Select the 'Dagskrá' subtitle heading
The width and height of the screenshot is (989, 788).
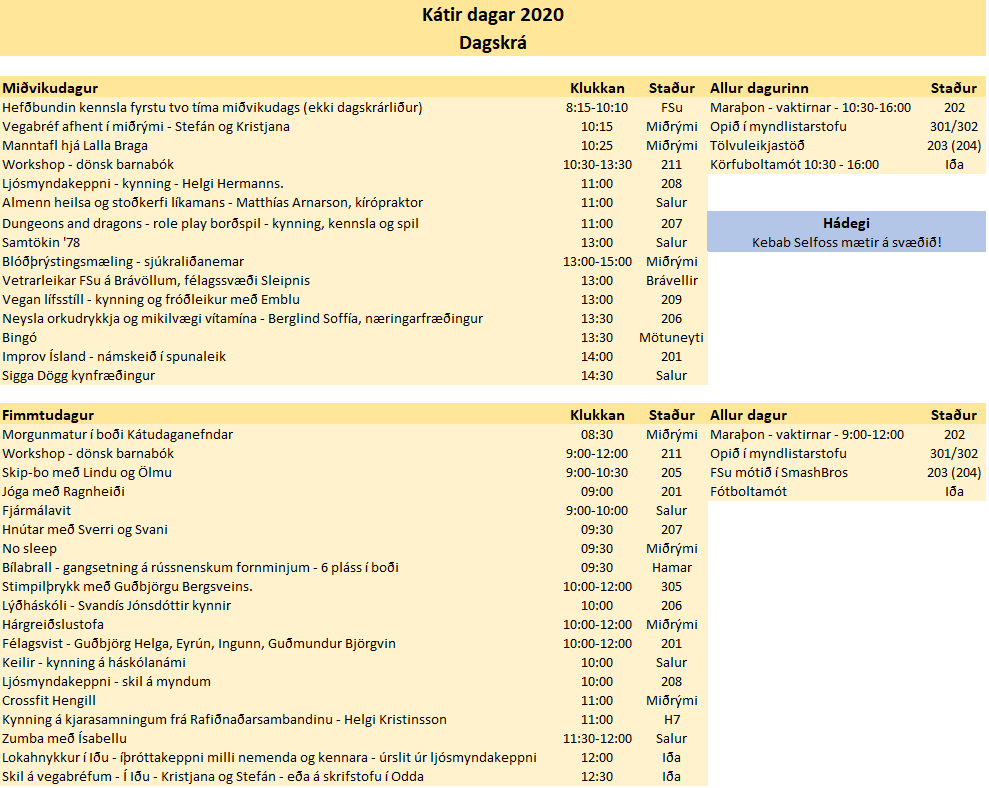493,42
